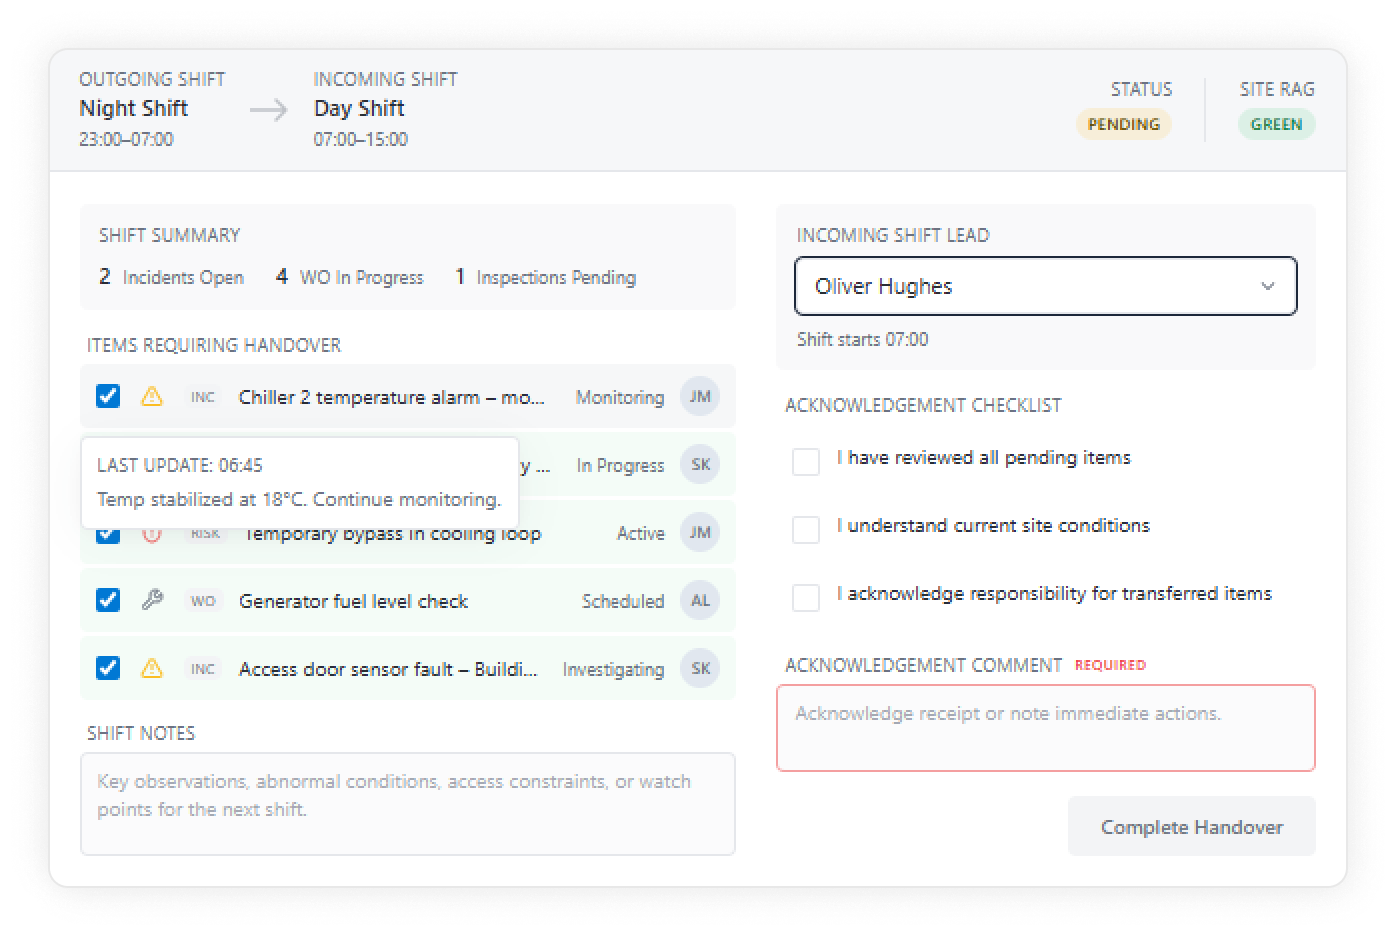Focus the Acknowledgement Comment field
This screenshot has height=936, width=1396.
pyautogui.click(x=1045, y=728)
